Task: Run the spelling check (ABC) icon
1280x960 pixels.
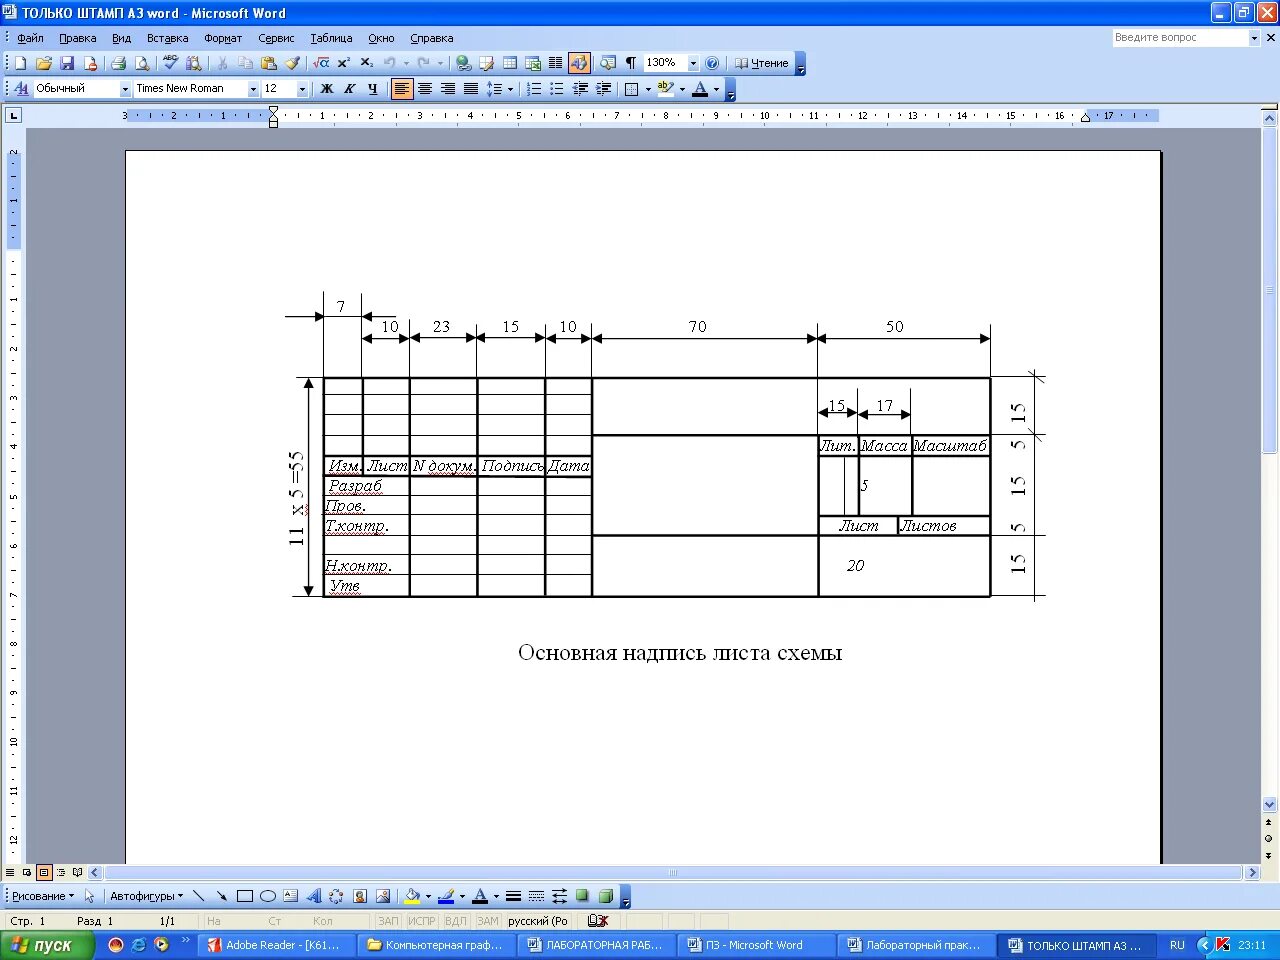Action: click(x=170, y=63)
